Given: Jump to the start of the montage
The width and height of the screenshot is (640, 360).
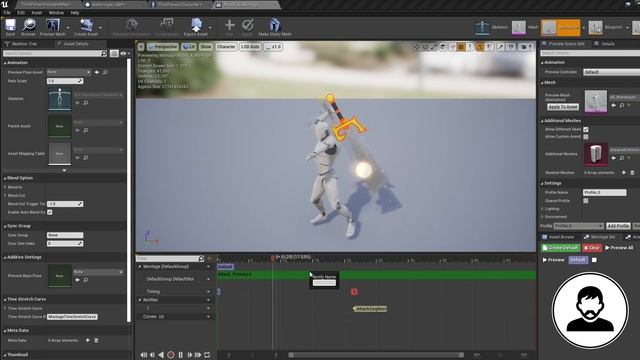Looking at the screenshot, I should pyautogui.click(x=143, y=355).
